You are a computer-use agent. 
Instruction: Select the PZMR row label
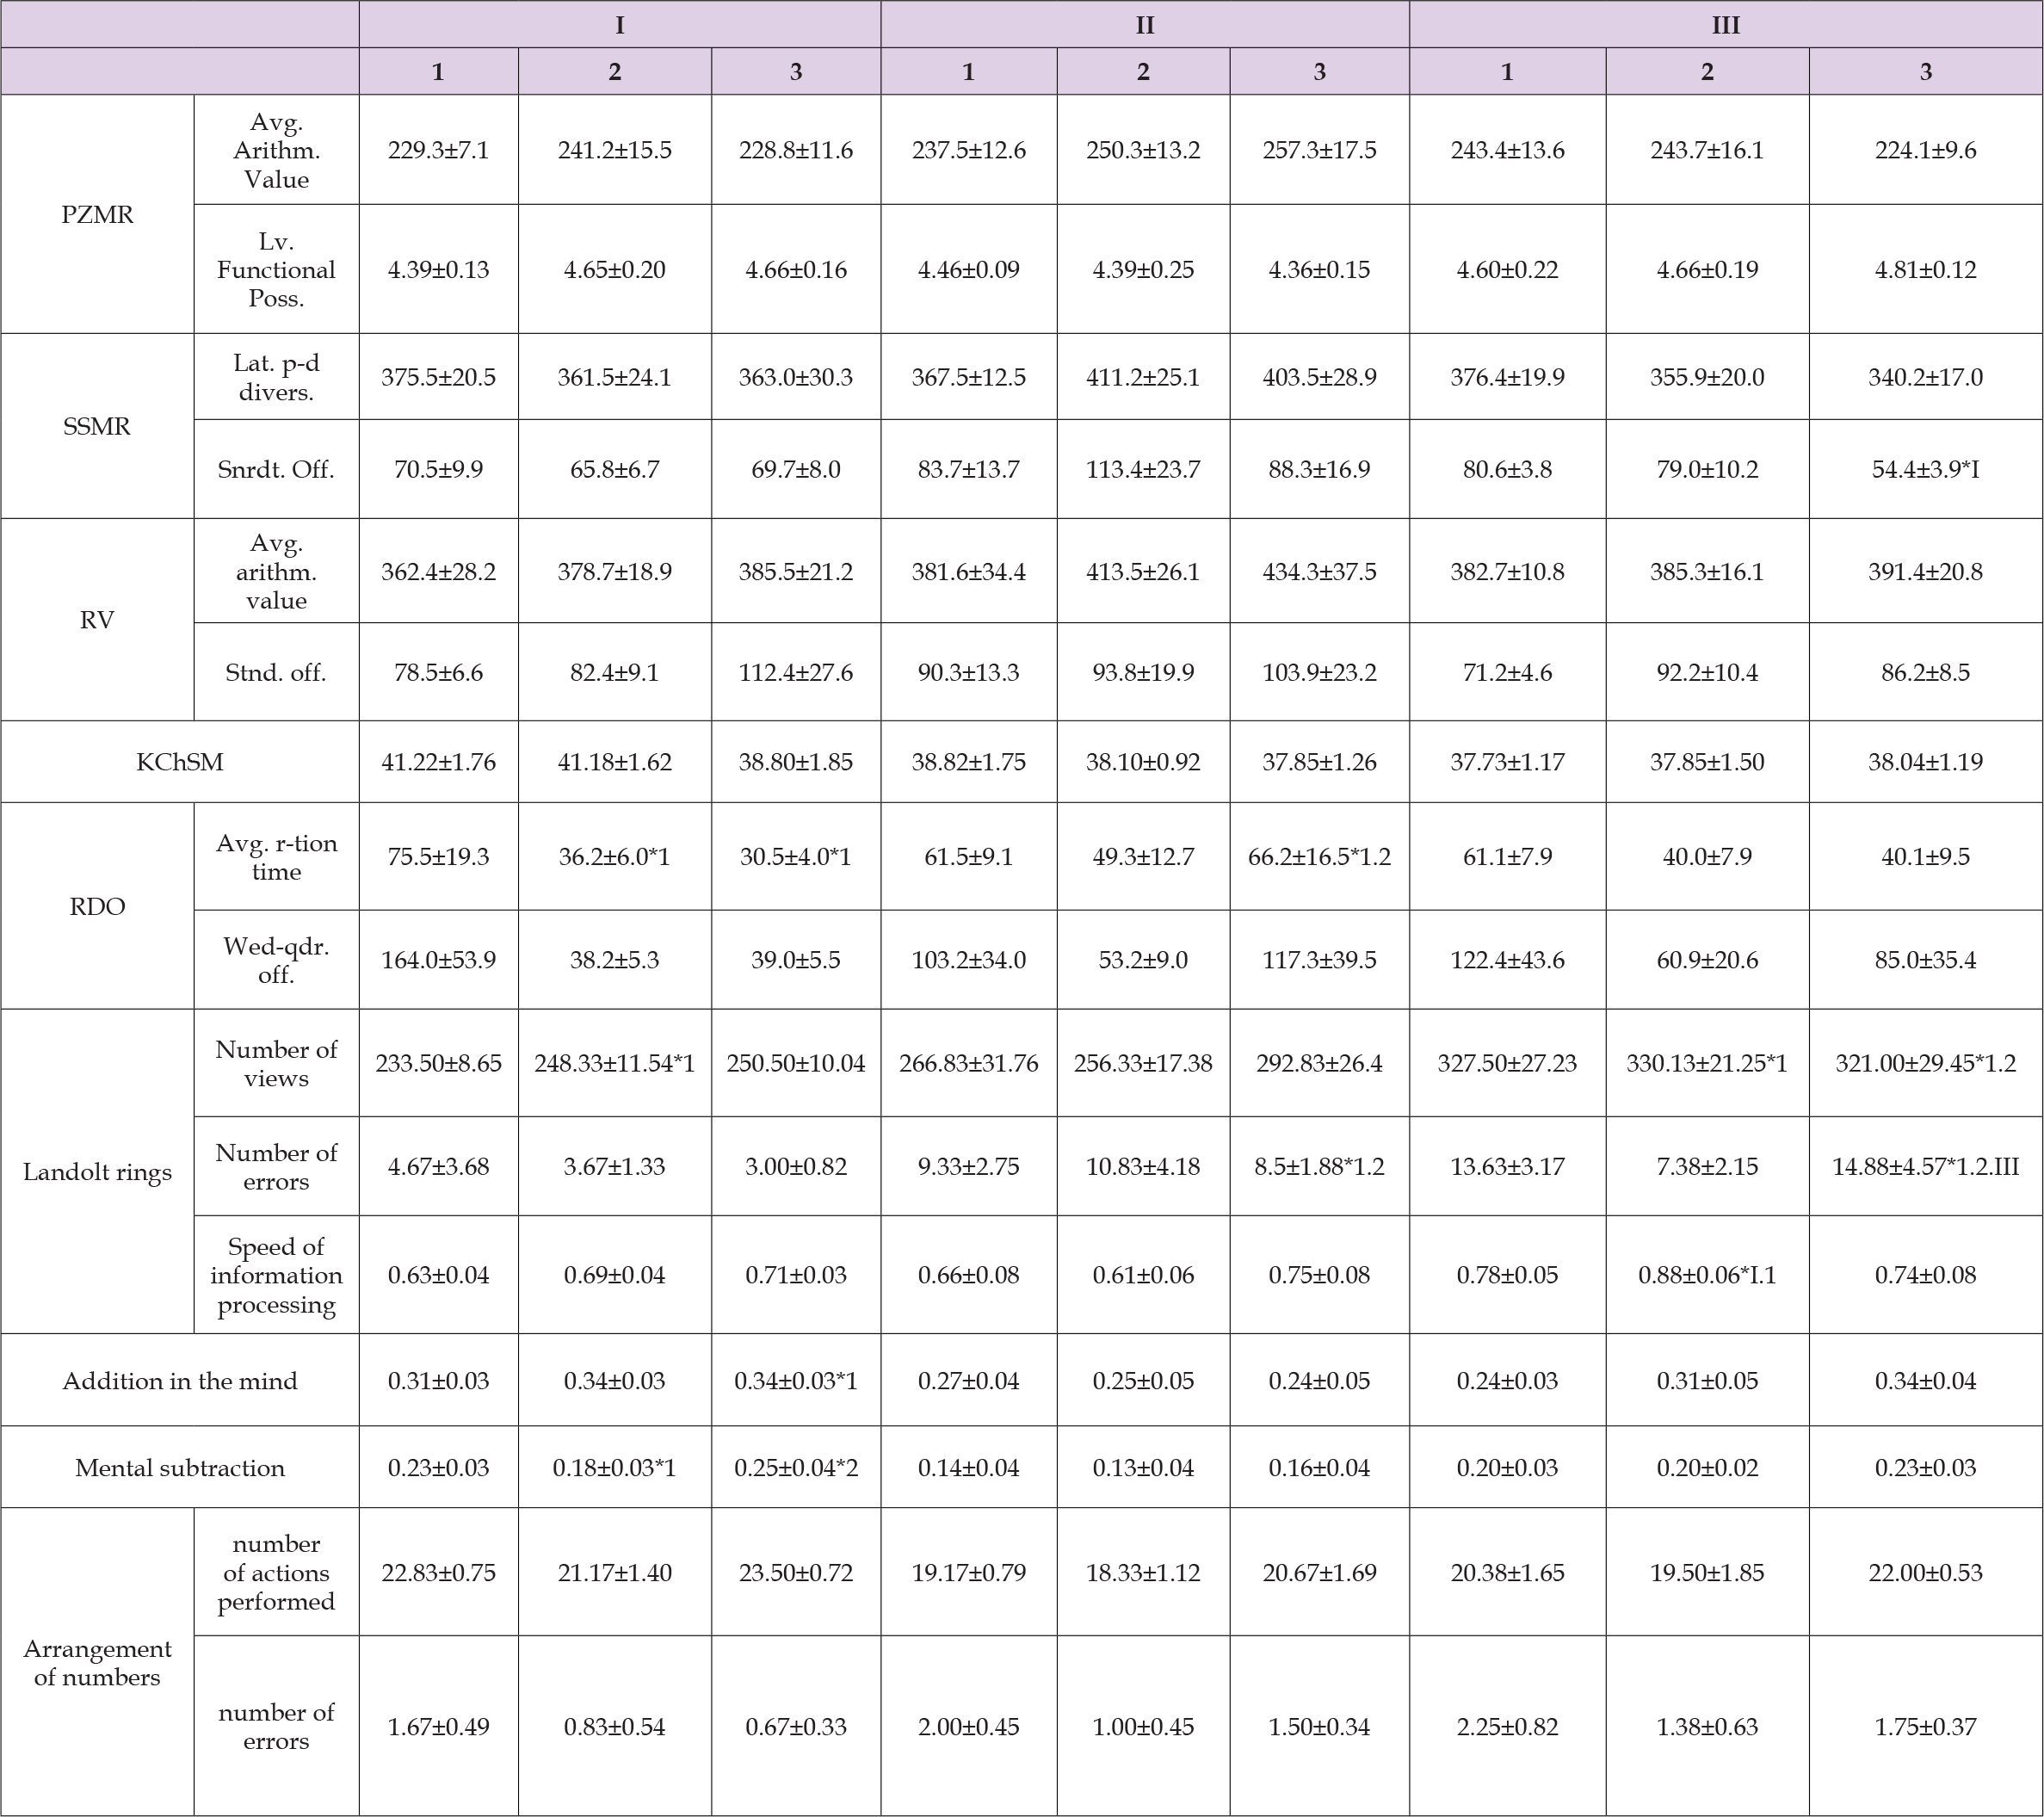[x=97, y=215]
